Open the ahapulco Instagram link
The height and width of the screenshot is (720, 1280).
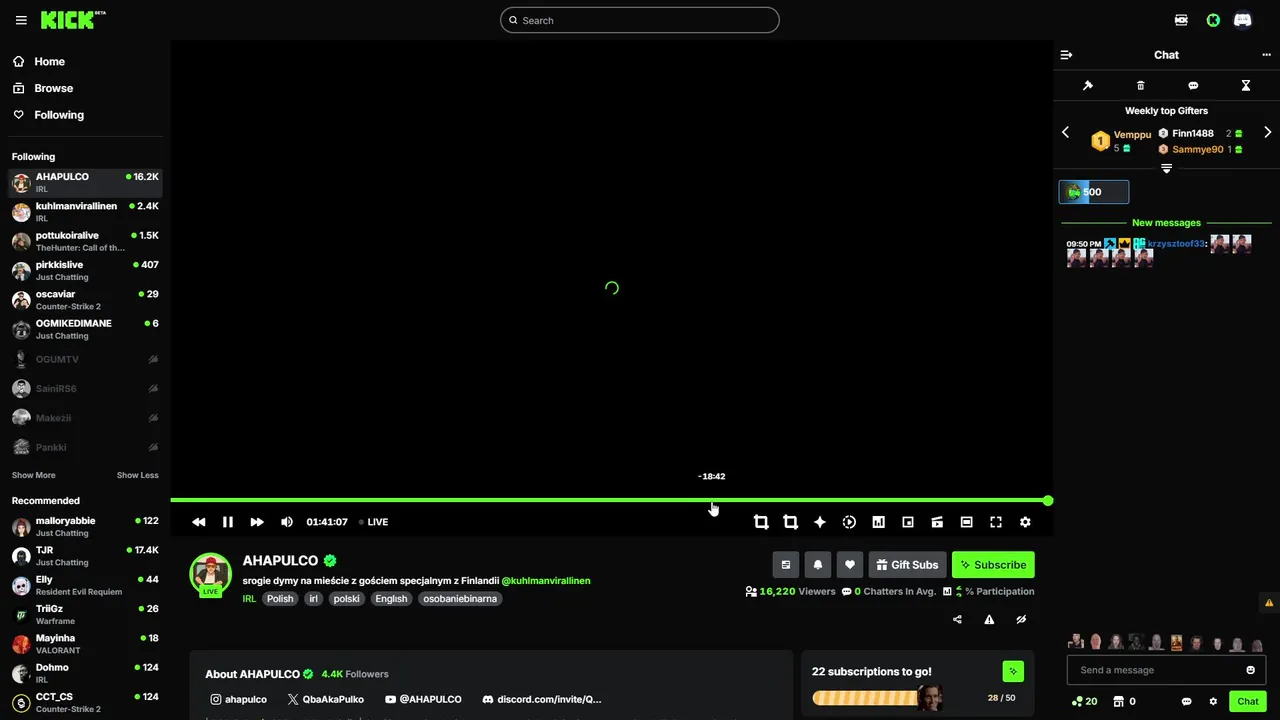pyautogui.click(x=238, y=700)
